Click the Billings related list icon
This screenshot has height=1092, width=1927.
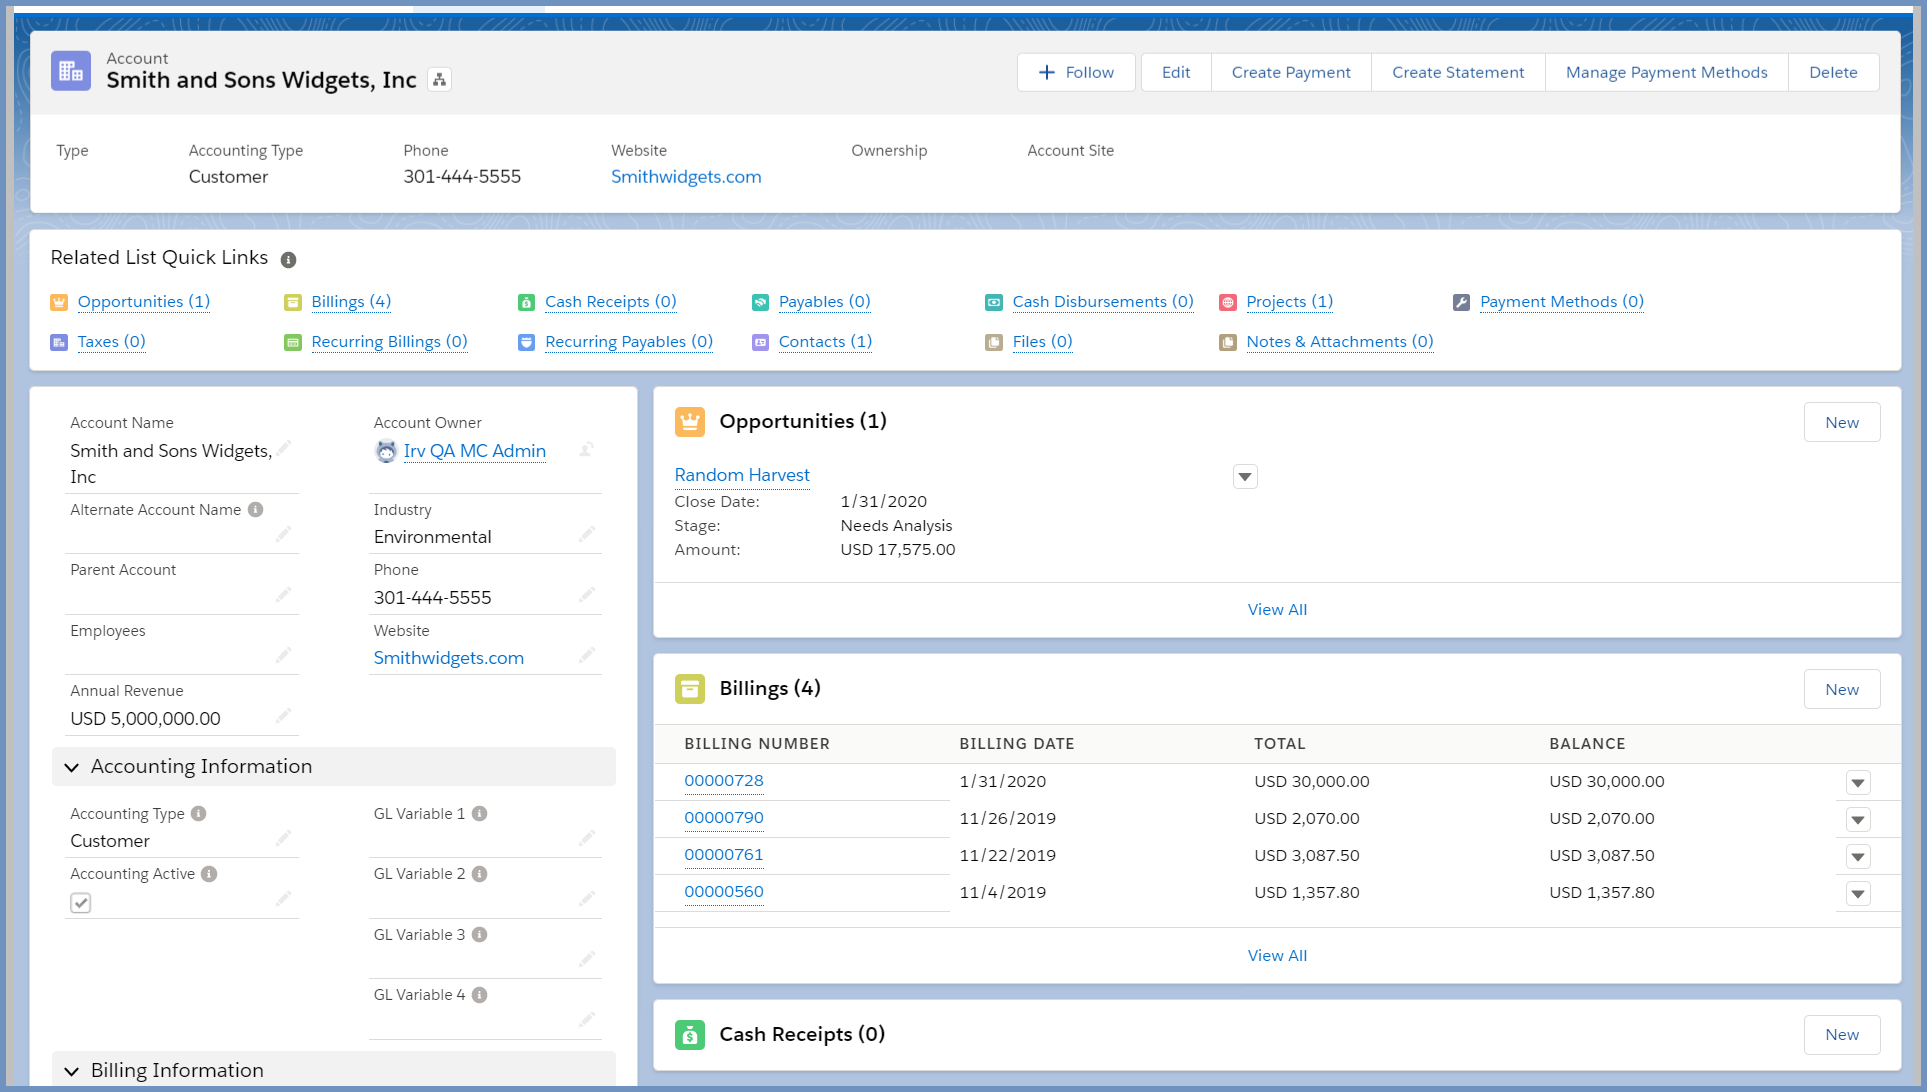[x=690, y=689]
